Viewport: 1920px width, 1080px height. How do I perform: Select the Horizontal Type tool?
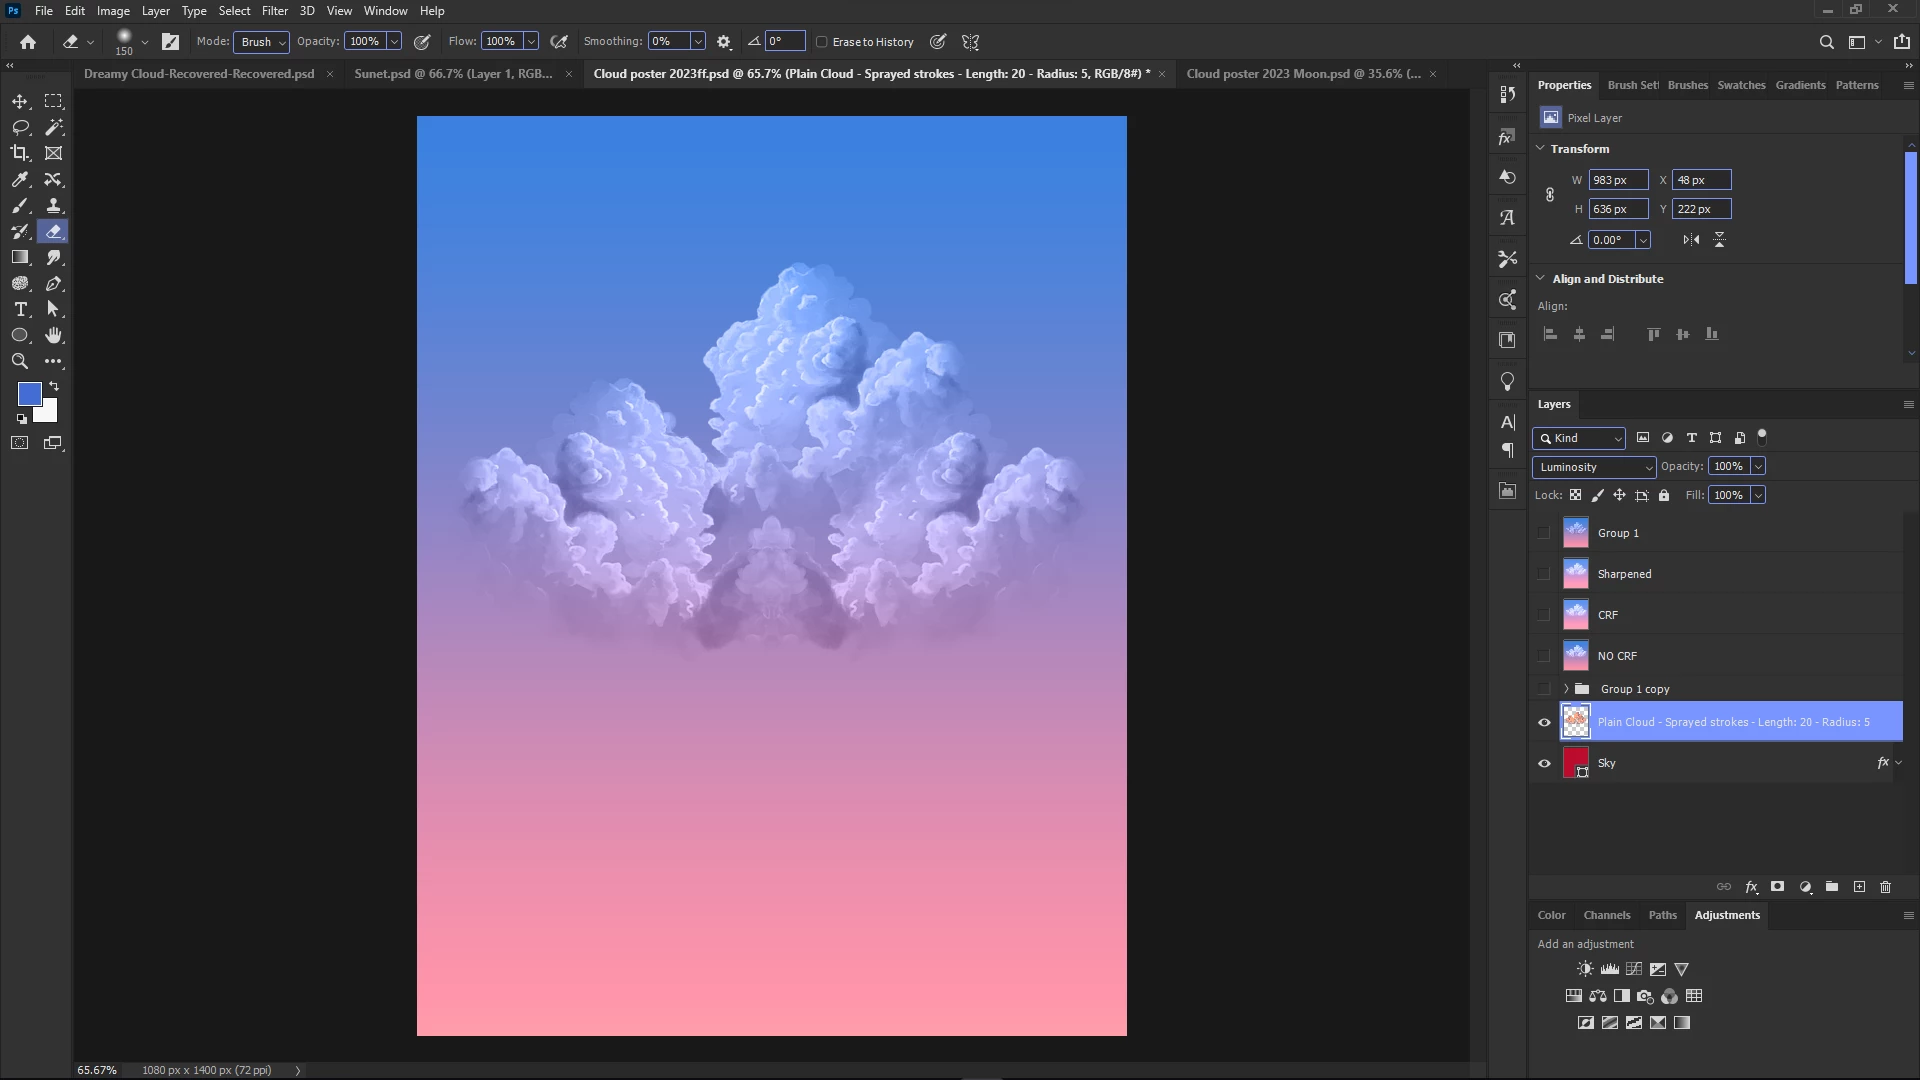click(x=20, y=309)
